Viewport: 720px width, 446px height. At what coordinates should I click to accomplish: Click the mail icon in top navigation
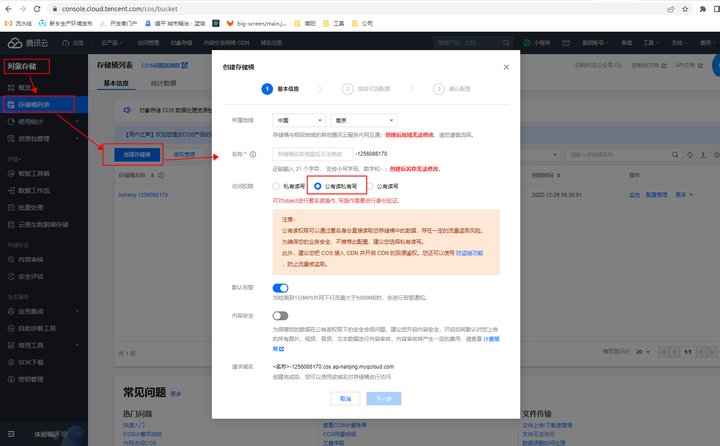[566, 43]
